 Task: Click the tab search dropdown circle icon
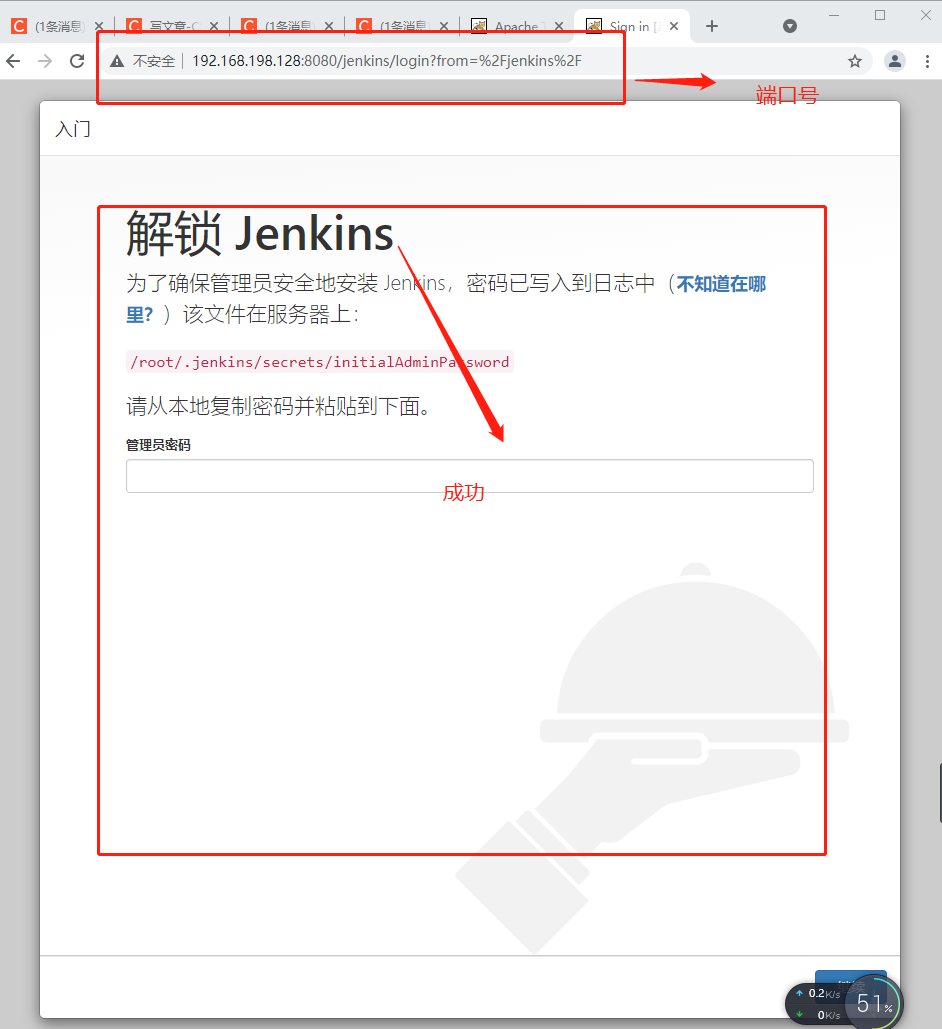[790, 26]
